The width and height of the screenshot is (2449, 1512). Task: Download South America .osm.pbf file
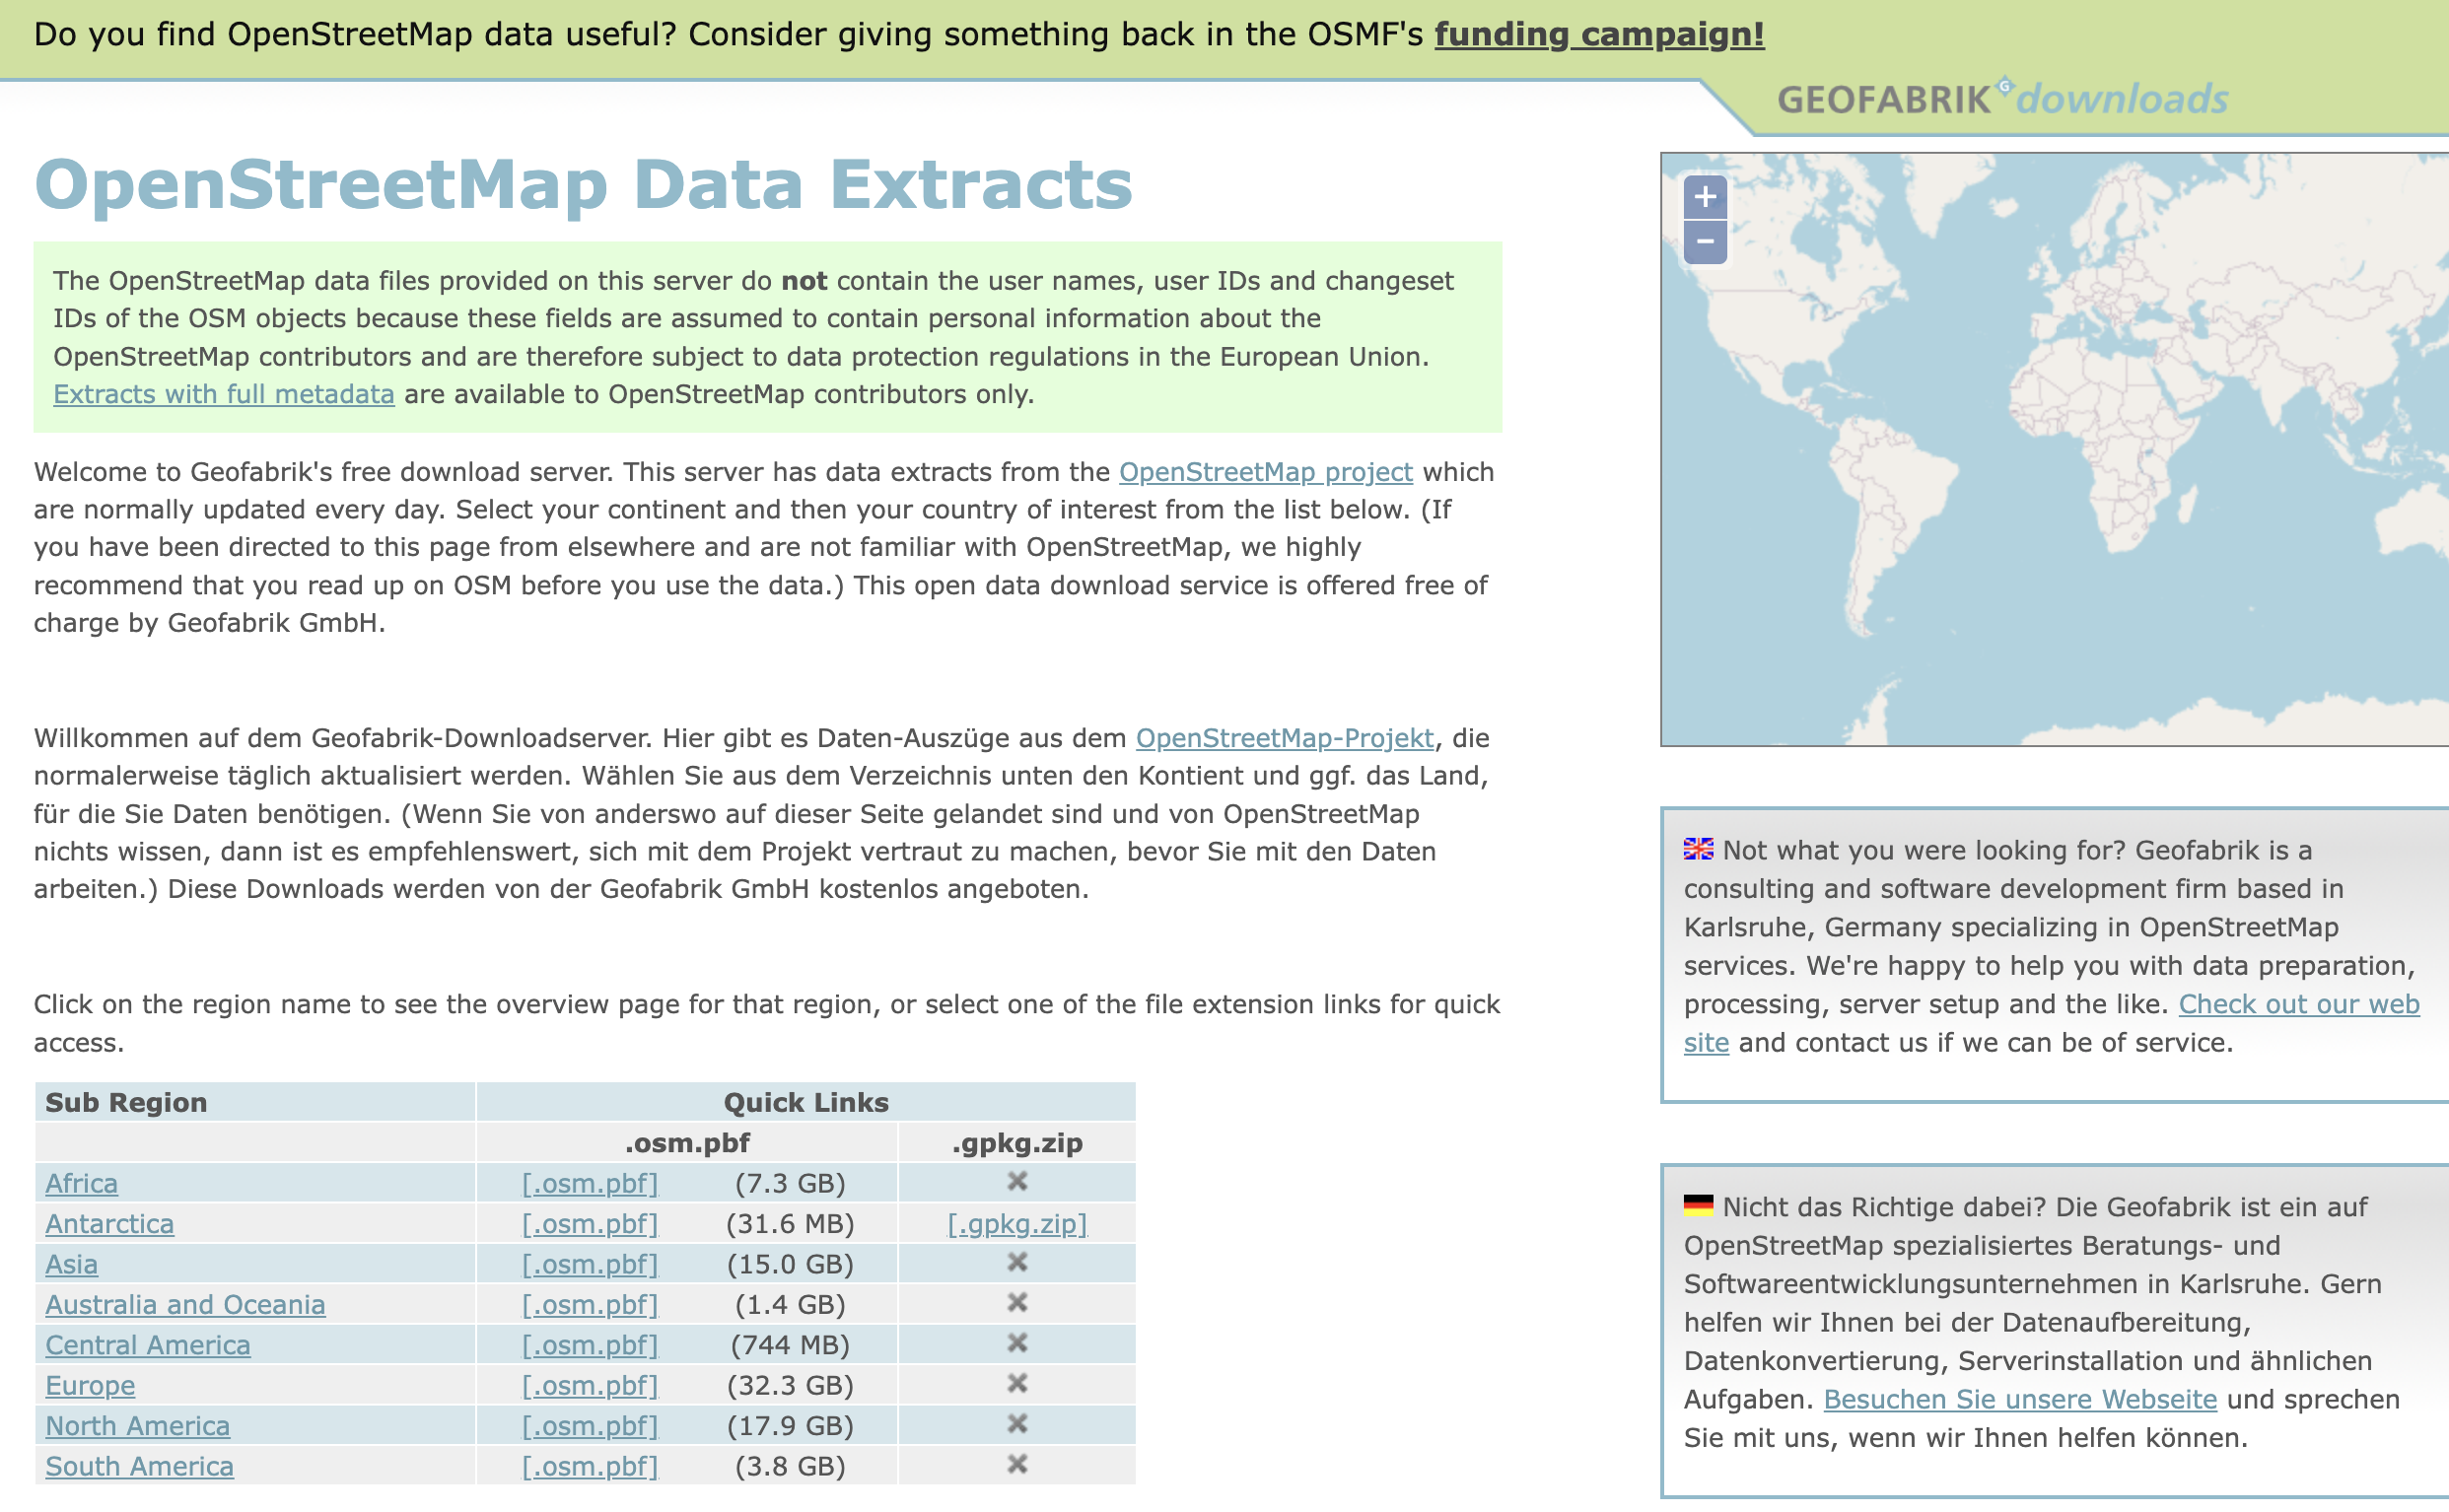[590, 1467]
